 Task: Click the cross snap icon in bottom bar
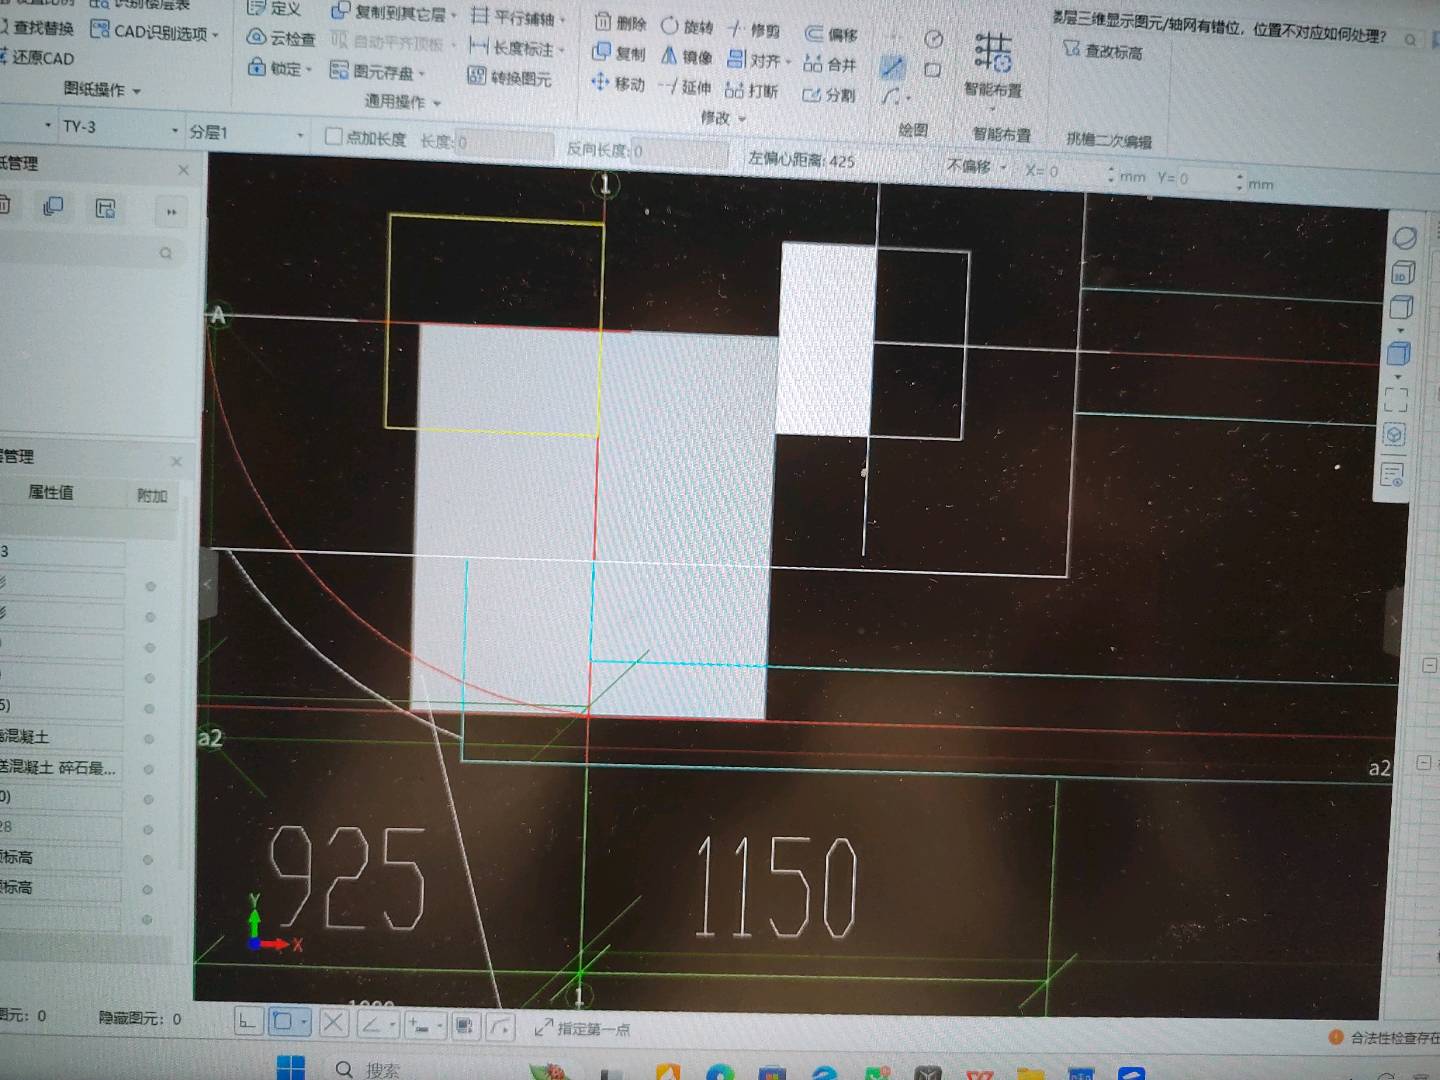tap(334, 1023)
